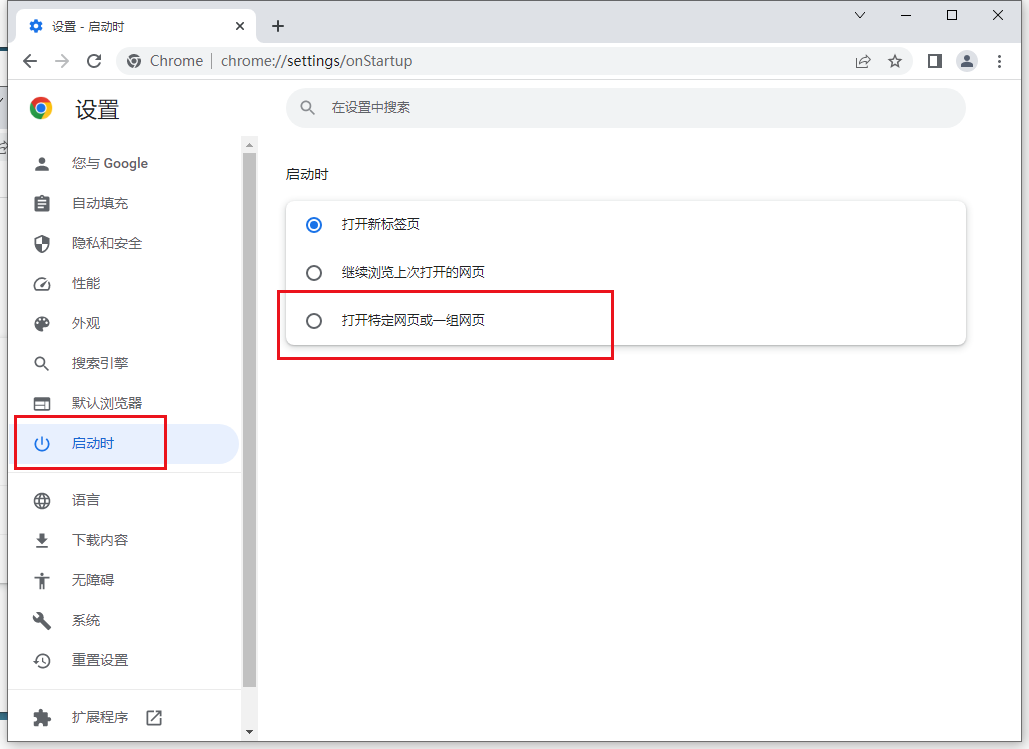
Task: Select the 打开新标签页 radio option
Action: 314,225
